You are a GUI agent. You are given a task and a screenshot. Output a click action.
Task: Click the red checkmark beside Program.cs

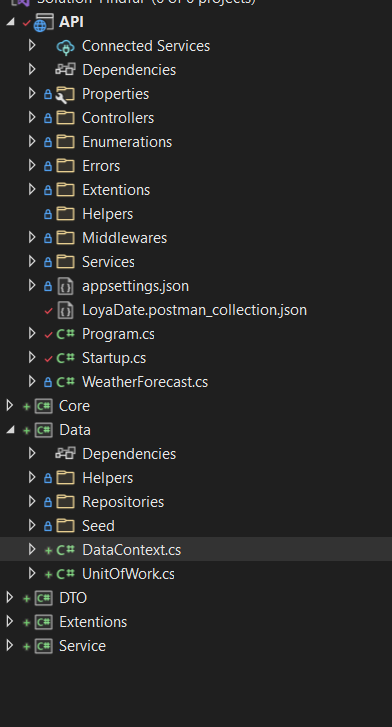(x=48, y=335)
